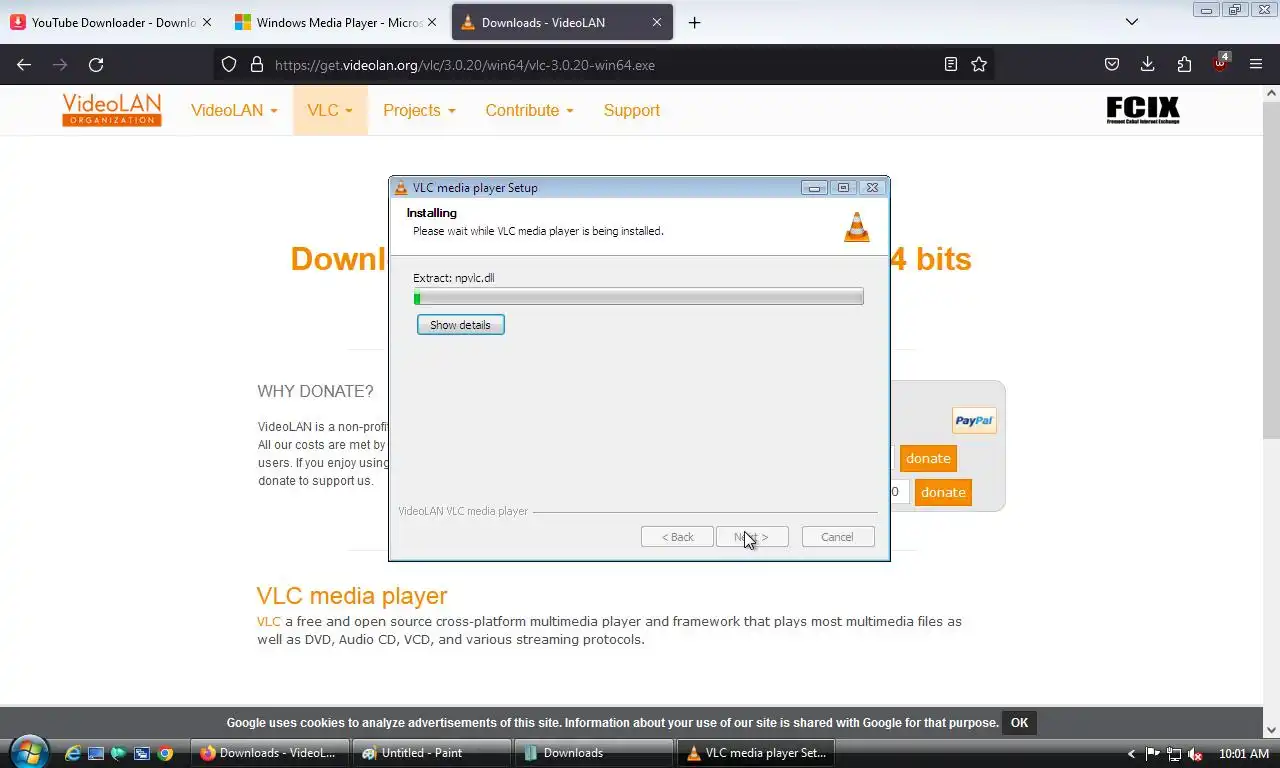The image size is (1280, 768).
Task: Launch Google Chrome from quick launch
Action: pos(165,753)
